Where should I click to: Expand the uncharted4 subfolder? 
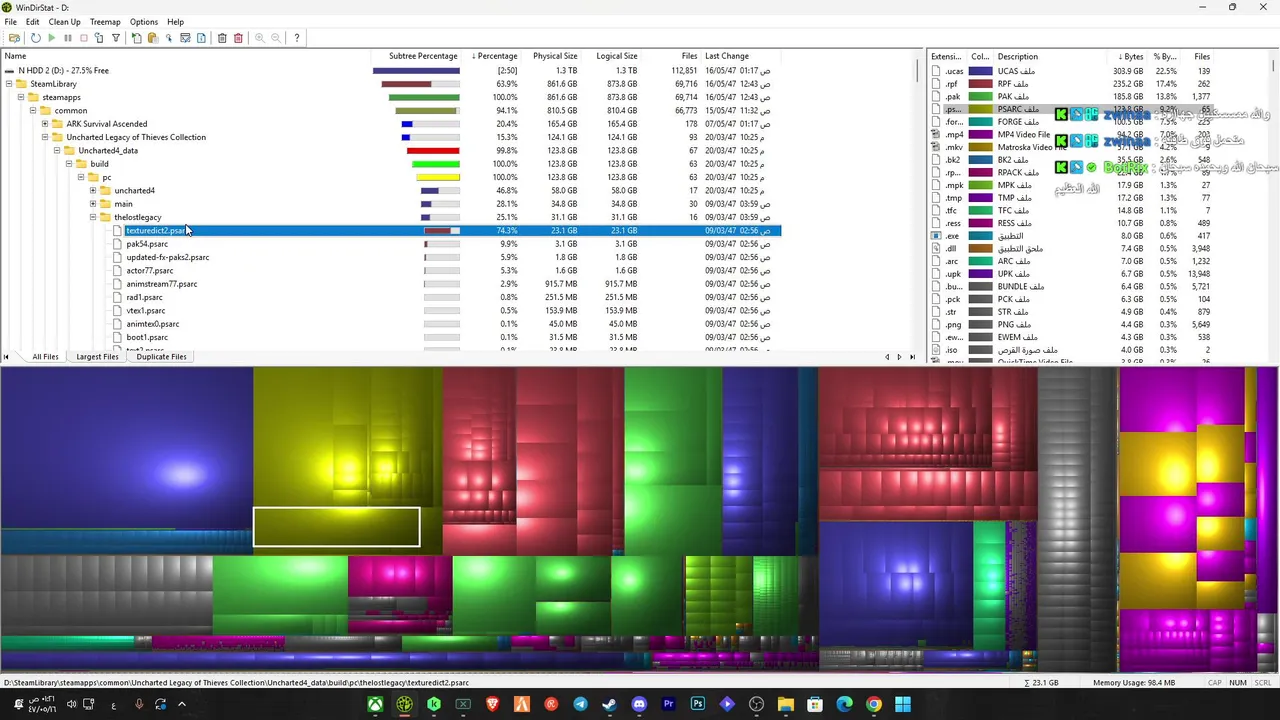click(x=93, y=190)
